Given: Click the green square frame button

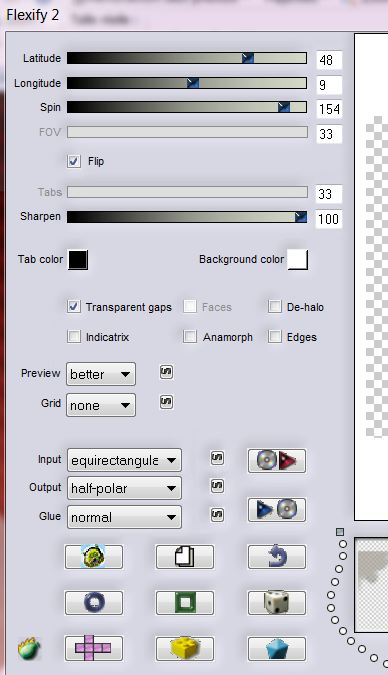Looking at the screenshot, I should [185, 602].
